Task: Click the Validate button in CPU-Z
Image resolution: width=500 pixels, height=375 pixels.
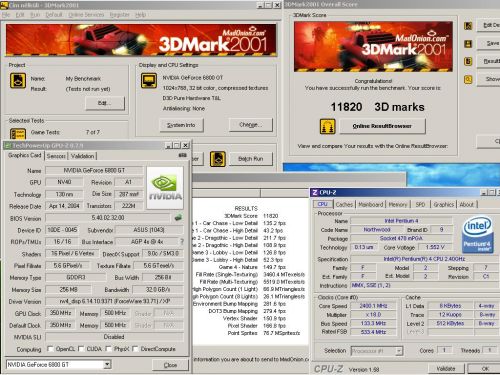Action: point(446,368)
